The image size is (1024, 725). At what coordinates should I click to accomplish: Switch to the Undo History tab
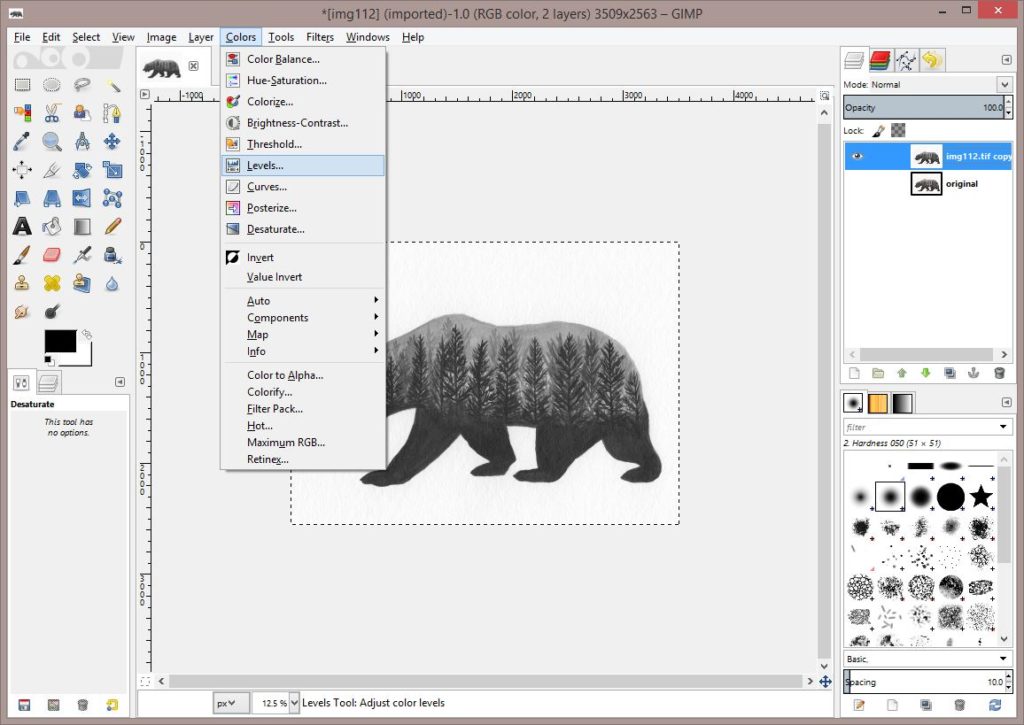[932, 61]
